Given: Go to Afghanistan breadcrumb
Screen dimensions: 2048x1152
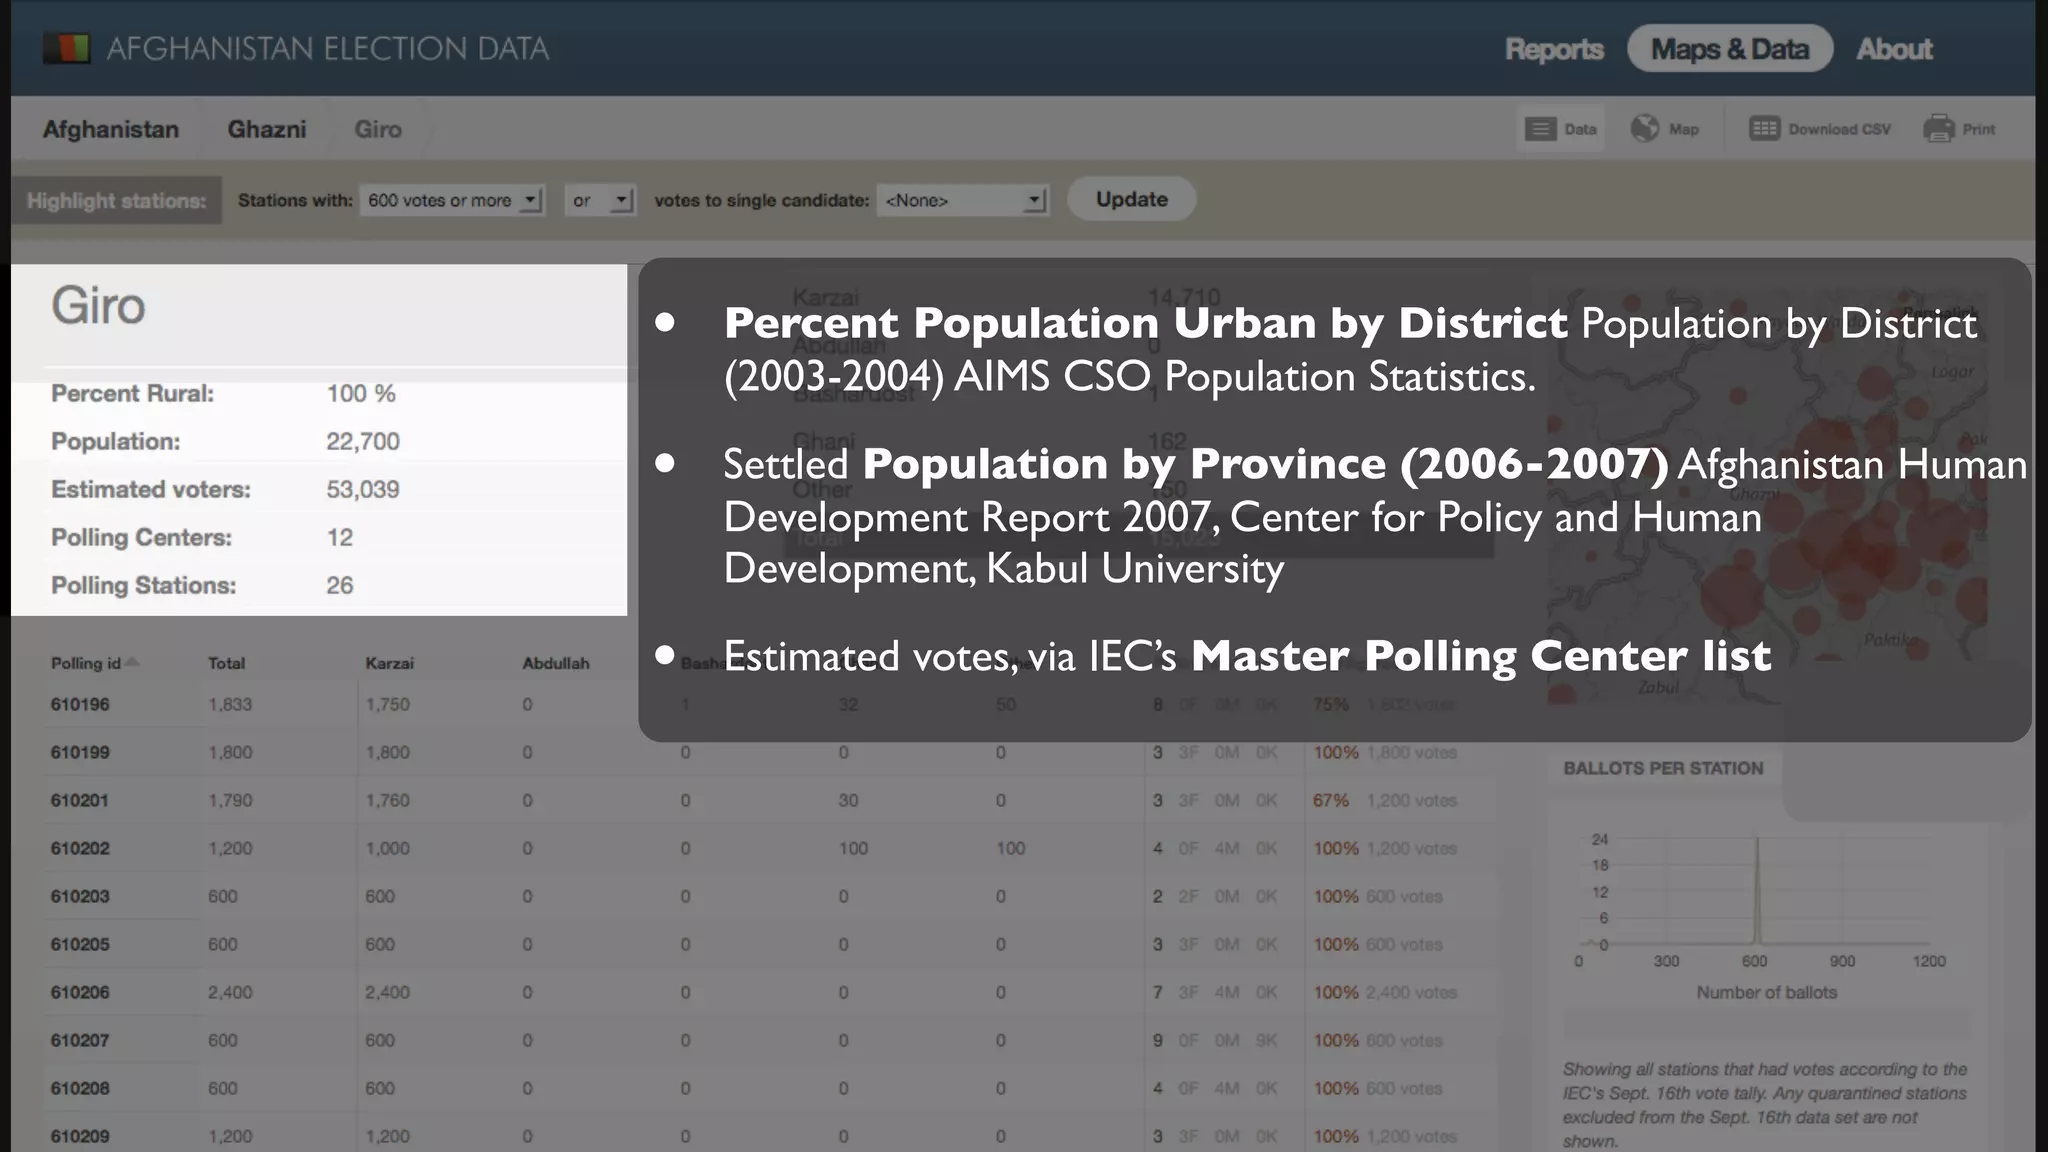Looking at the screenshot, I should pos(111,129).
